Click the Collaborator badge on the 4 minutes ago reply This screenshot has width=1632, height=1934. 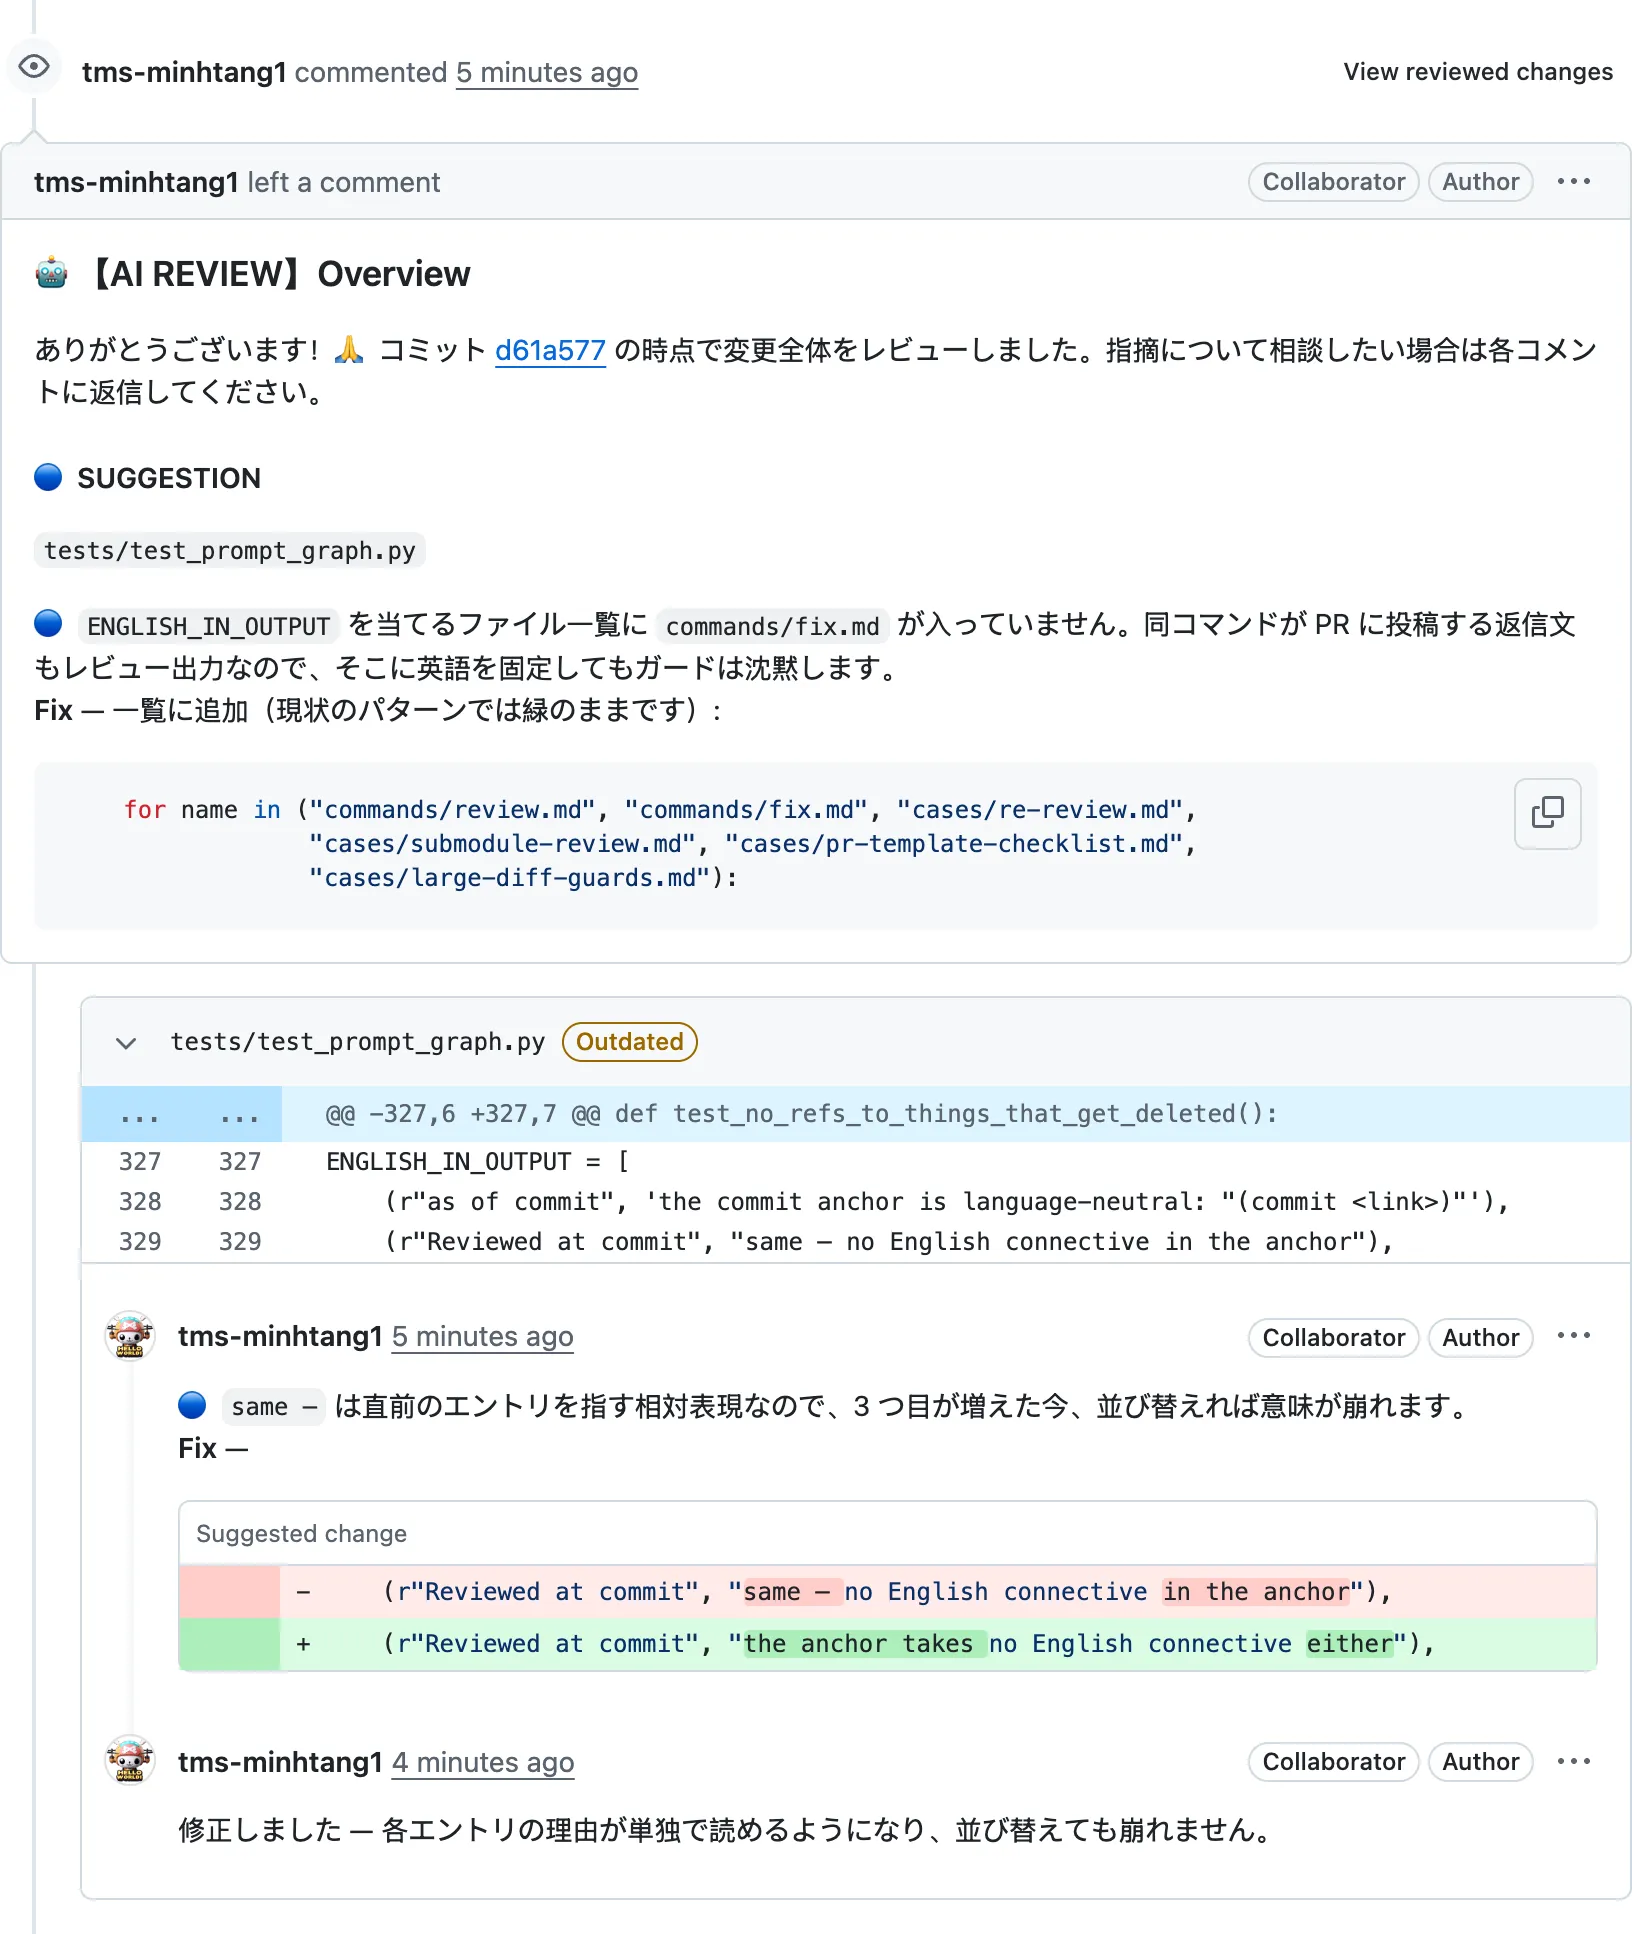click(1333, 1762)
